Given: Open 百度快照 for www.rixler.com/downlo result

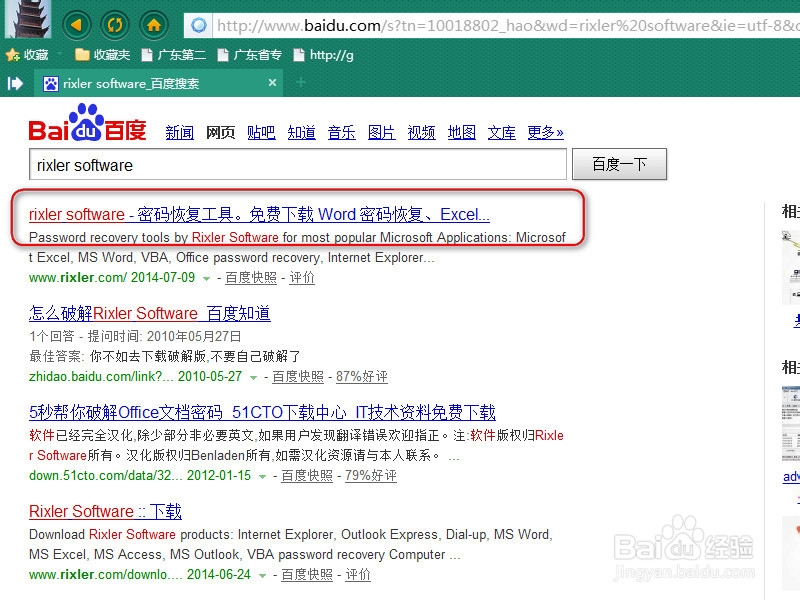Looking at the screenshot, I should click(x=307, y=574).
